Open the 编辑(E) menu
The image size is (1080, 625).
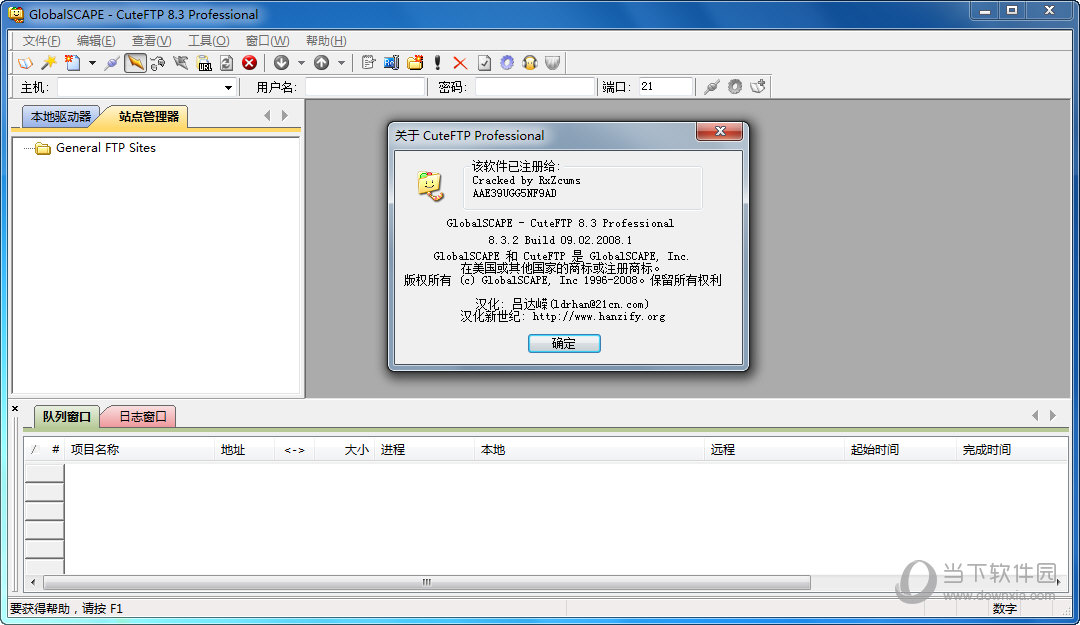pyautogui.click(x=96, y=41)
